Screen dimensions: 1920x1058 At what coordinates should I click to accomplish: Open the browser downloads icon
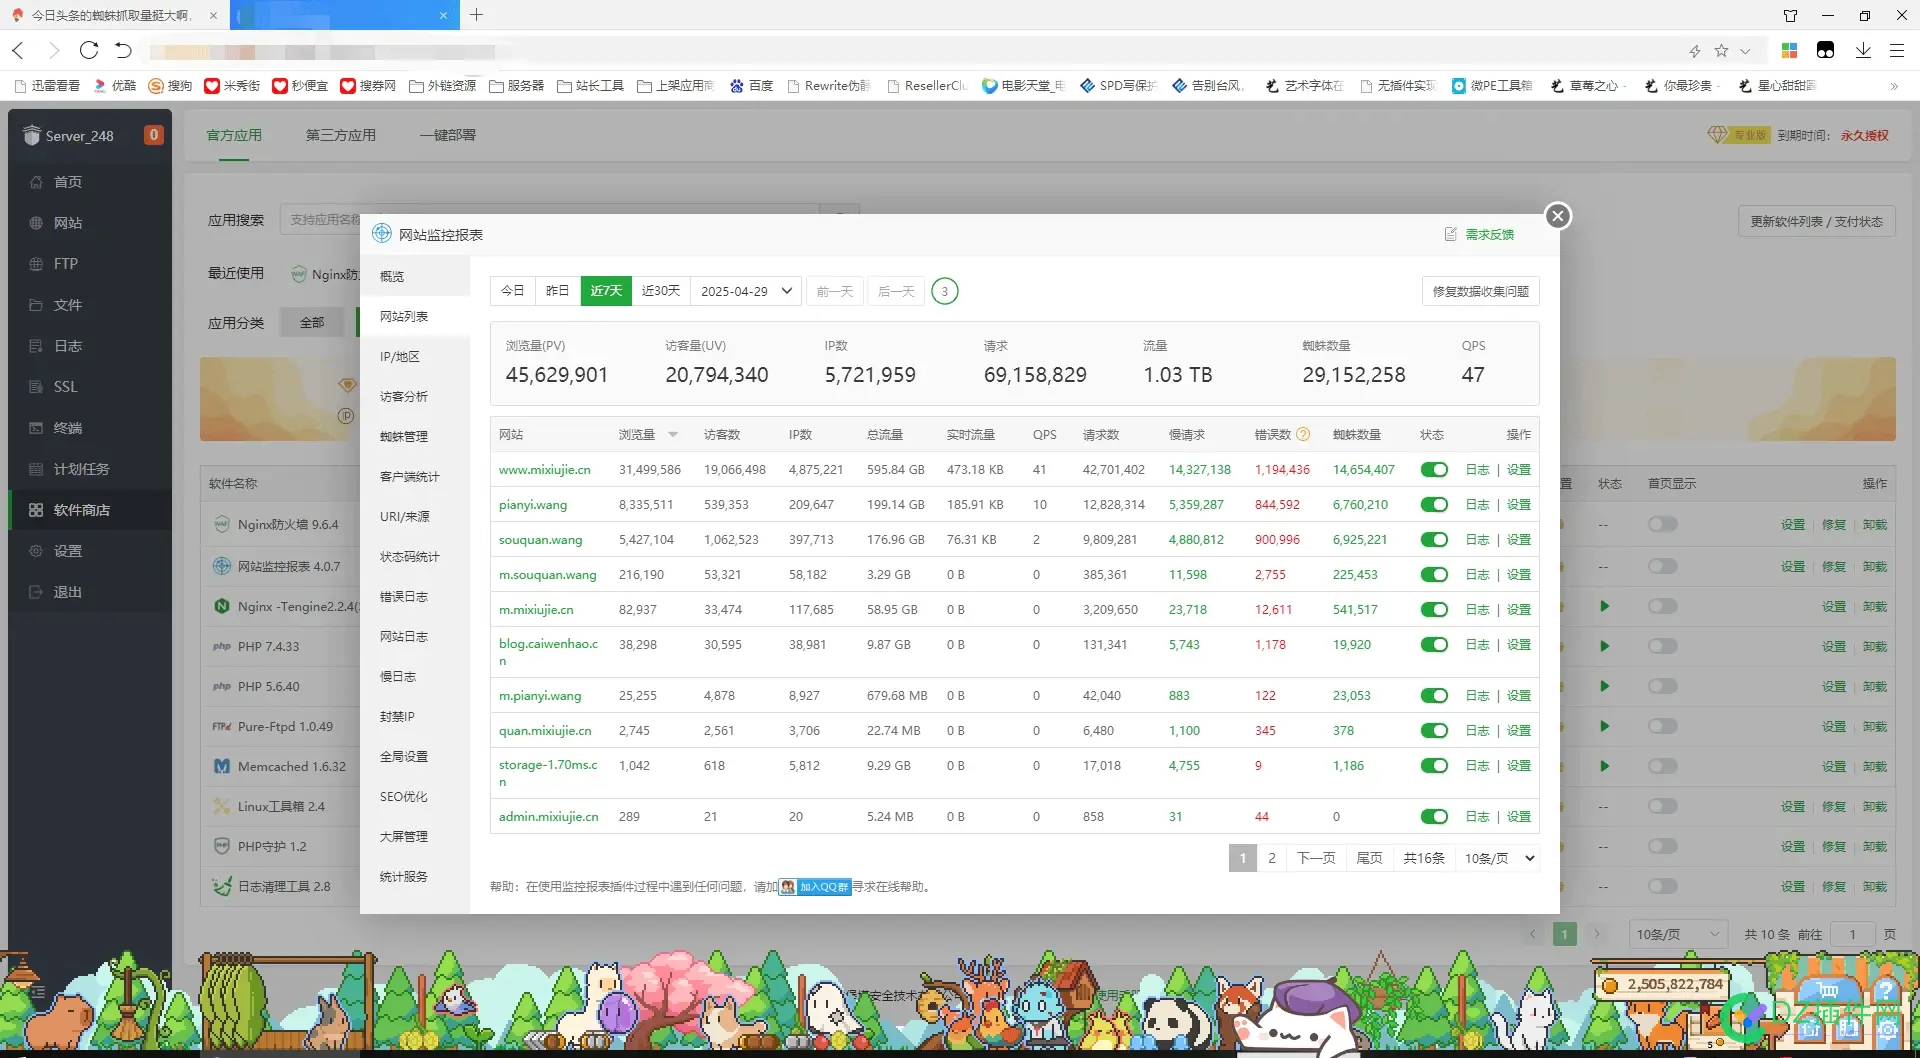pos(1863,50)
